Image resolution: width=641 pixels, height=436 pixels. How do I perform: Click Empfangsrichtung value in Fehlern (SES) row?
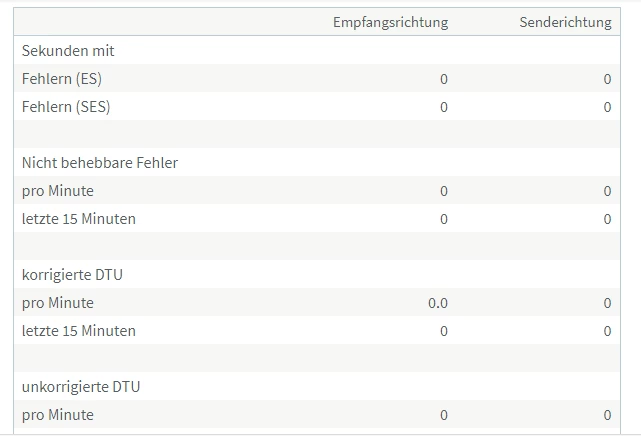444,107
